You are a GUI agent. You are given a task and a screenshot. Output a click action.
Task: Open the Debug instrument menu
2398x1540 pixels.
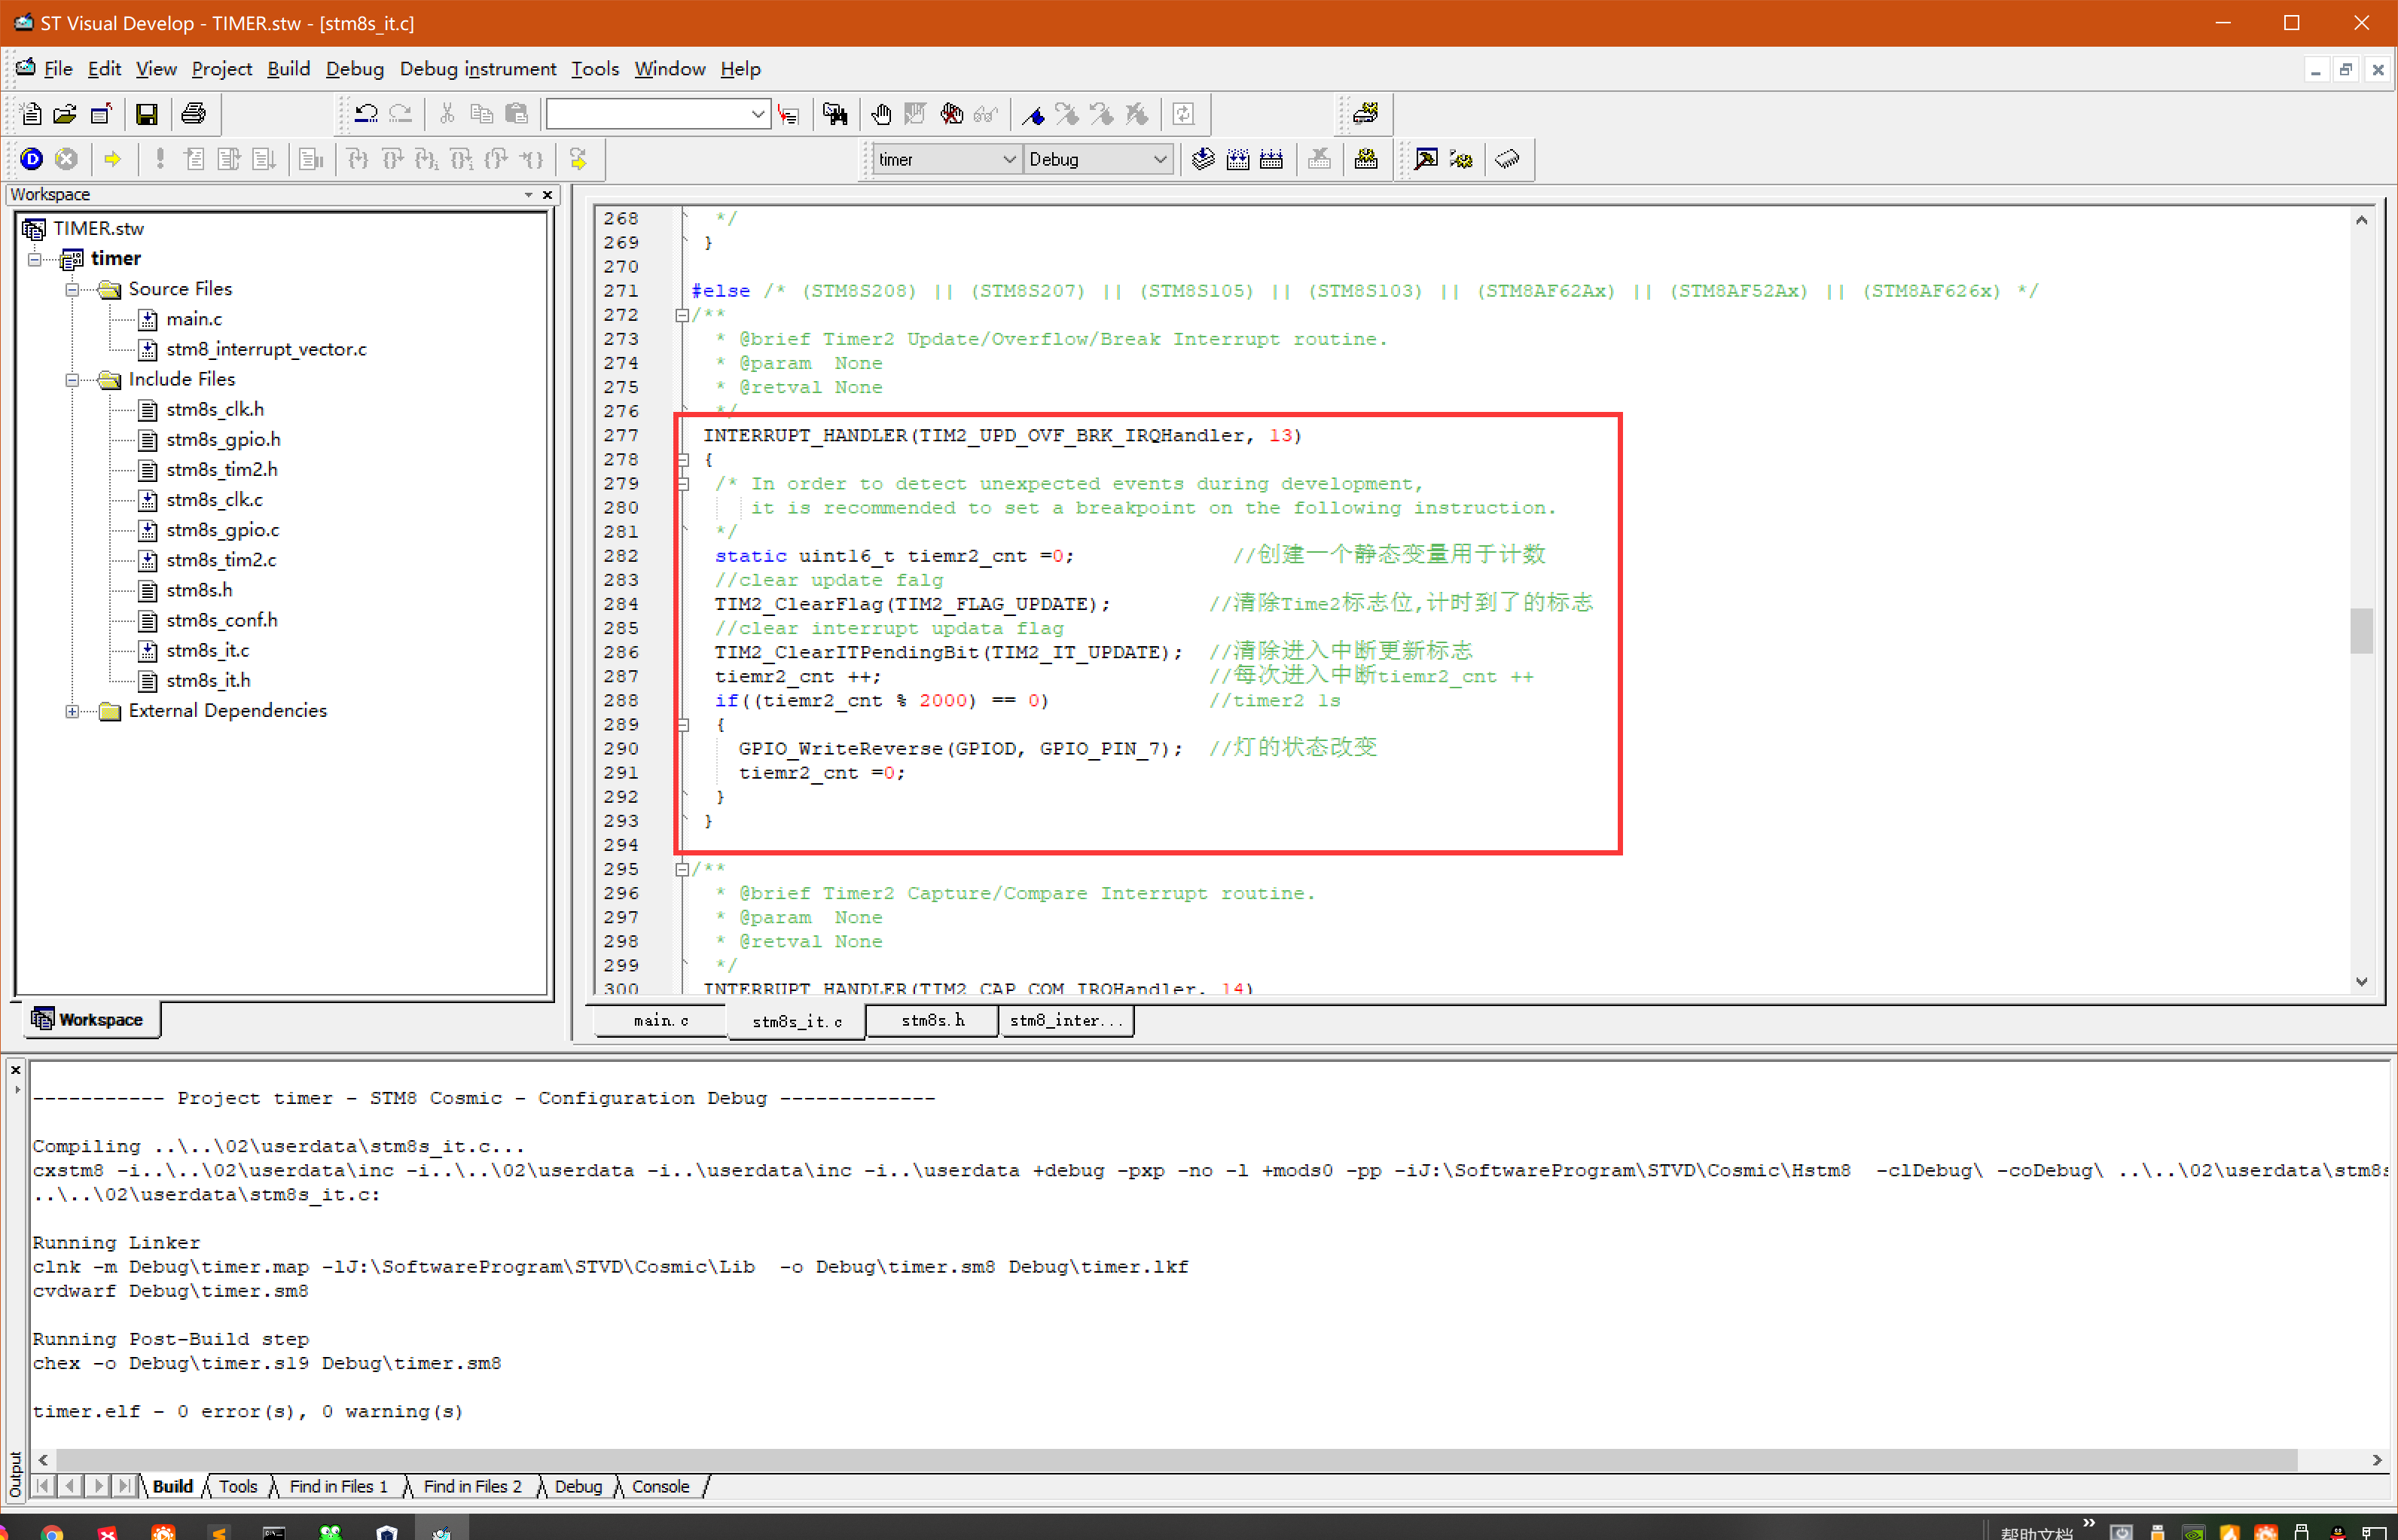click(478, 69)
